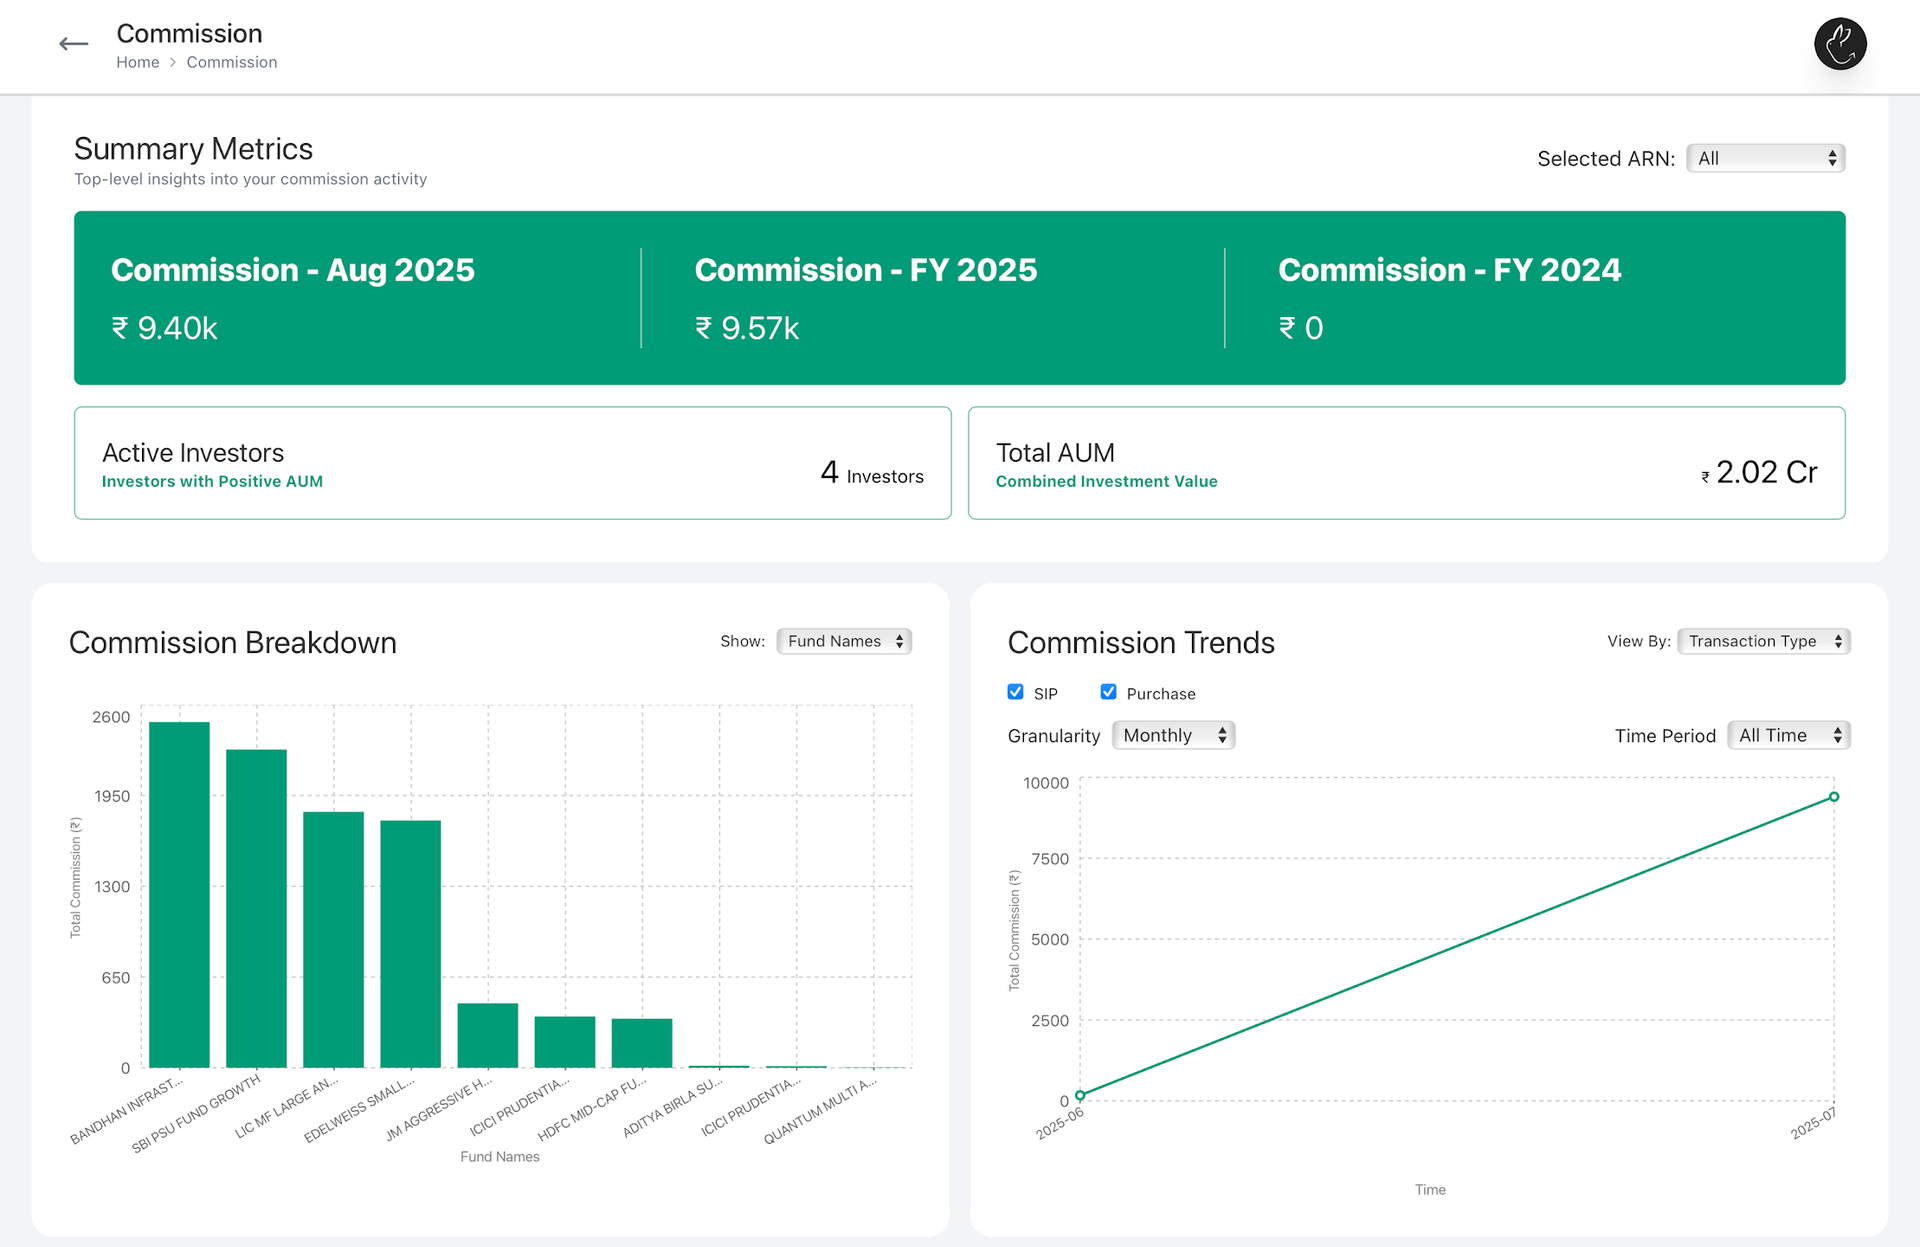Click the 2025-07 trend data point
The width and height of the screenshot is (1920, 1247).
[x=1833, y=797]
